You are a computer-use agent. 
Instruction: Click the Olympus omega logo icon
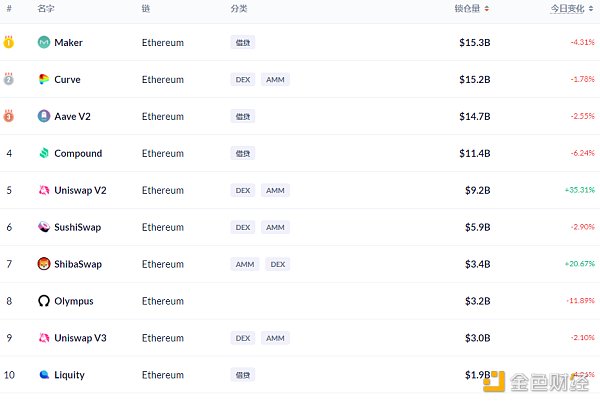44,301
